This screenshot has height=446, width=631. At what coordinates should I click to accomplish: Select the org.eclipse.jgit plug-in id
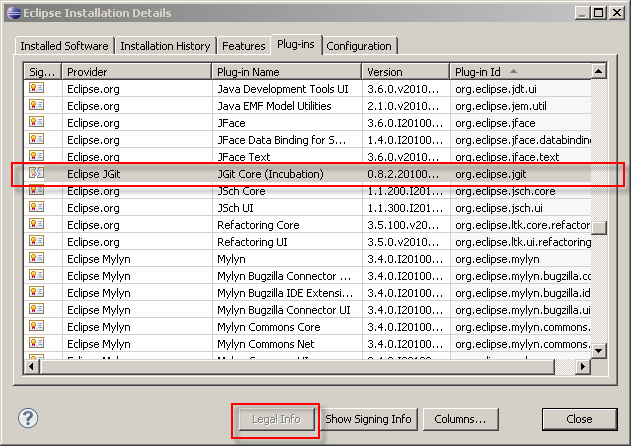491,174
